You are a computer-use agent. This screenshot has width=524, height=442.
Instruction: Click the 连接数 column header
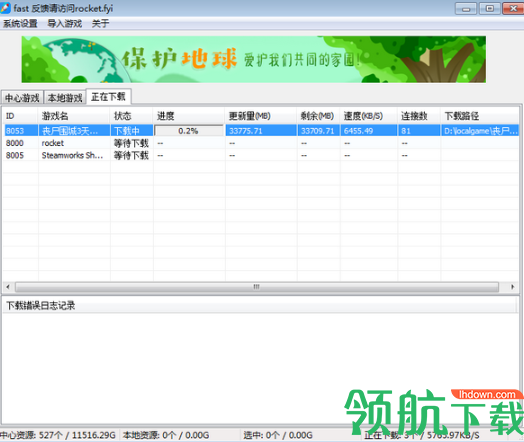419,116
